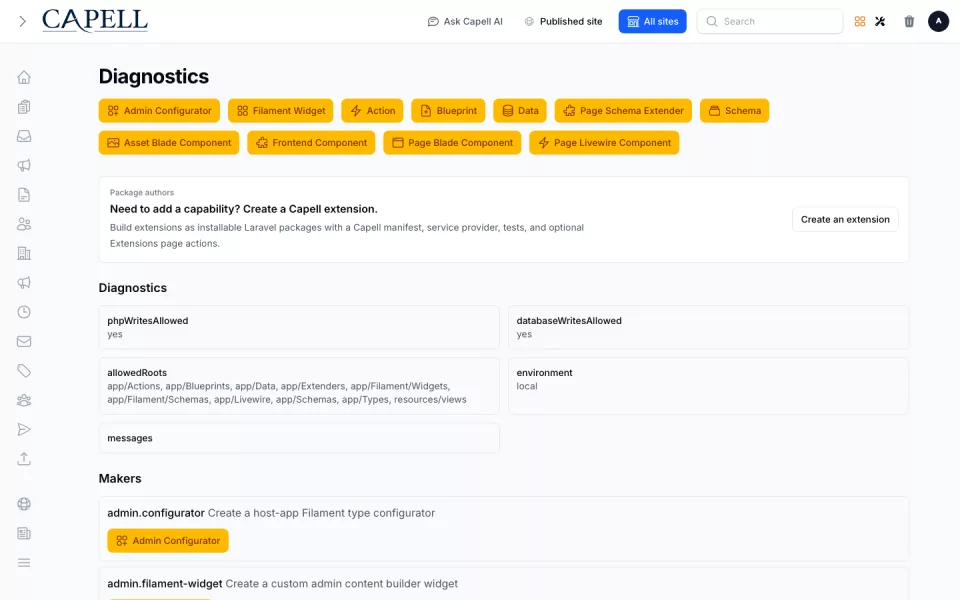Open the three-person group sidebar icon

tap(24, 400)
